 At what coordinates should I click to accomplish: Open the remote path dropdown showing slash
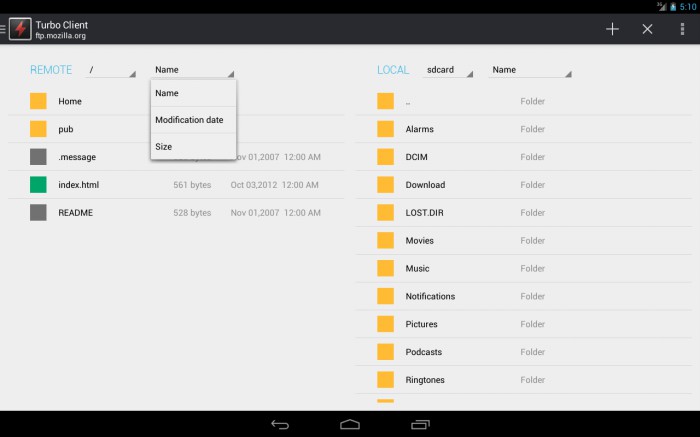[110, 70]
